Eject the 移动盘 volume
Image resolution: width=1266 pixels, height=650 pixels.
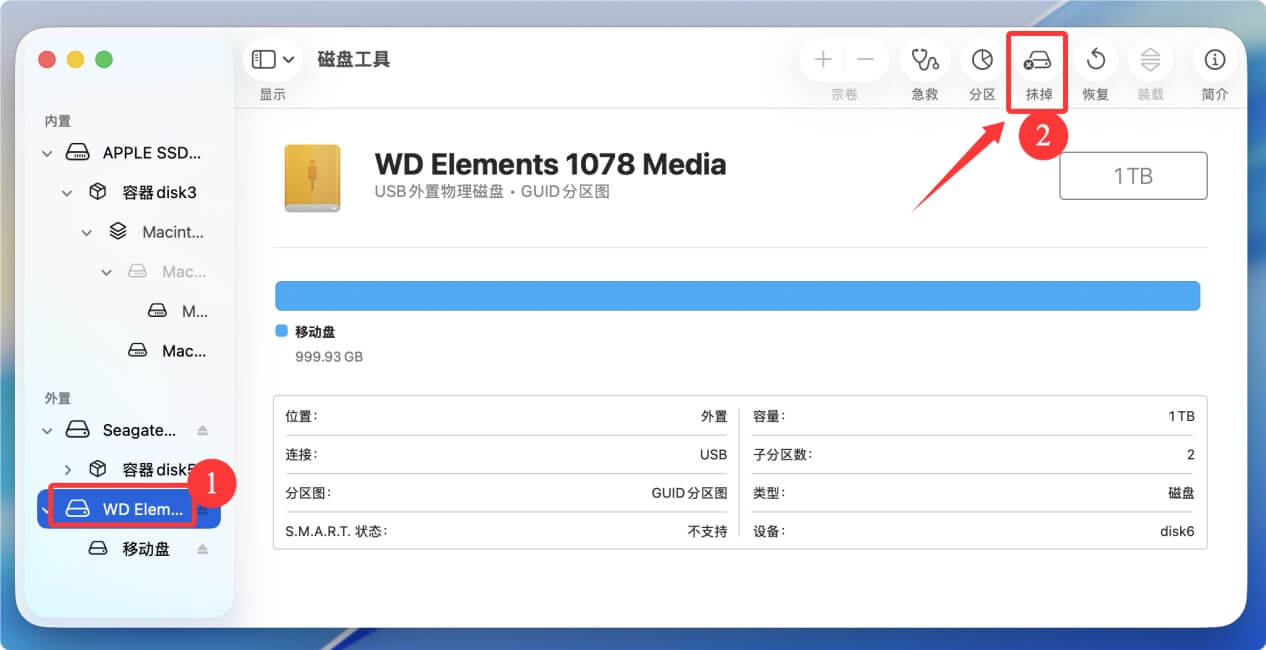(x=204, y=548)
